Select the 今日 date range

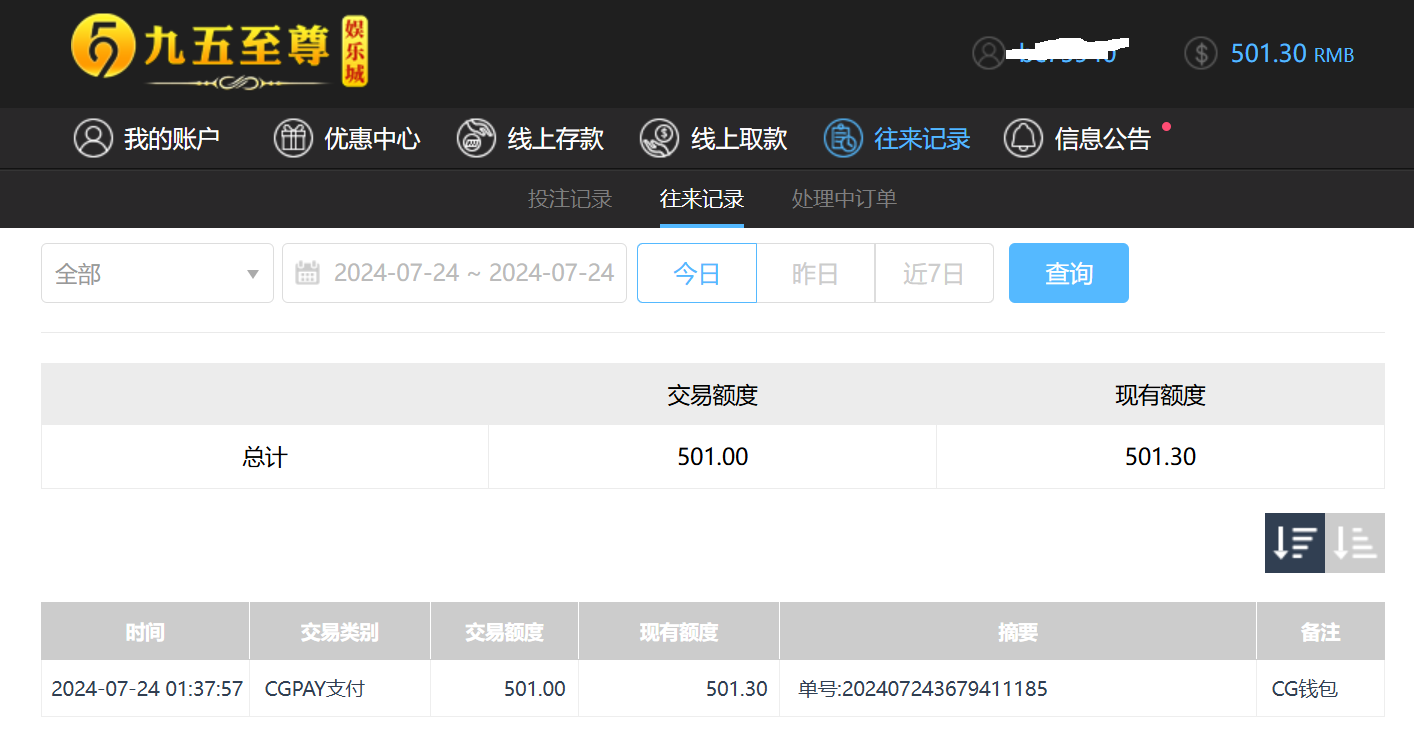[697, 273]
